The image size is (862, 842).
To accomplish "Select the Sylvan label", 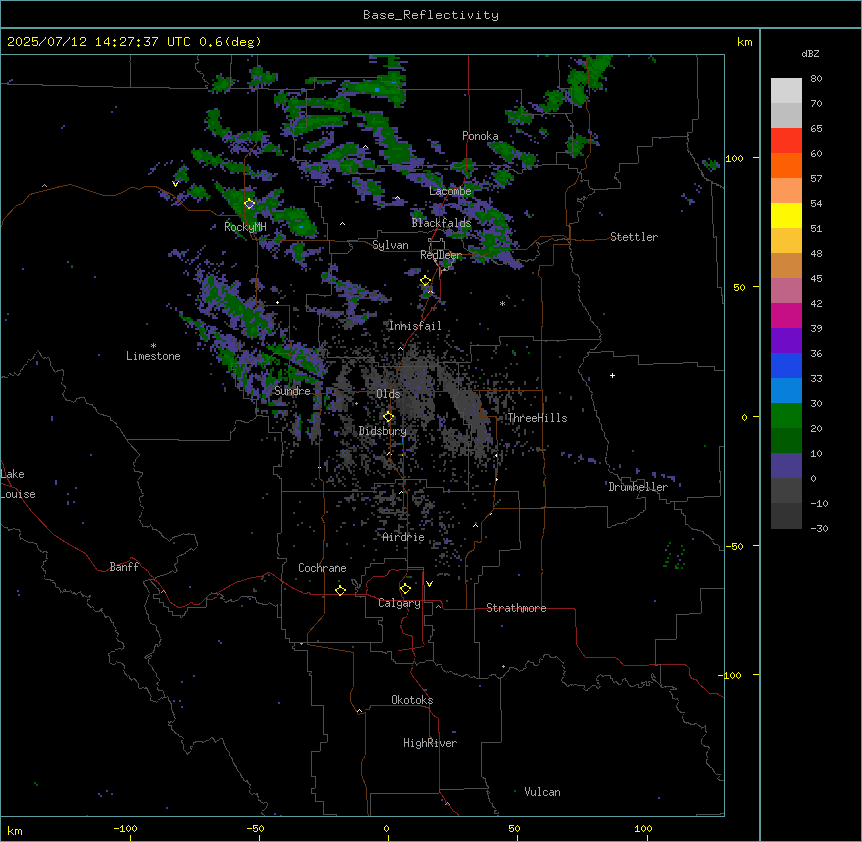I will point(390,245).
